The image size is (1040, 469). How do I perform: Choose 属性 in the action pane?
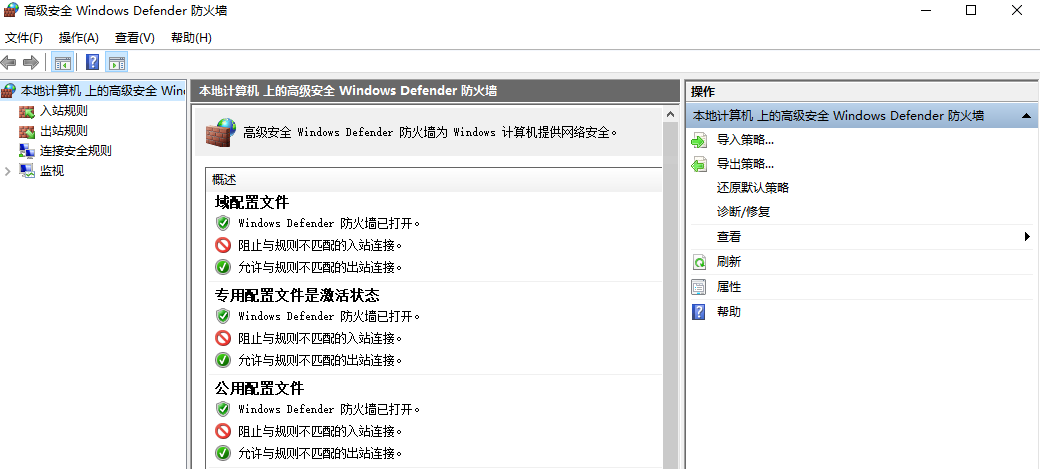[729, 287]
